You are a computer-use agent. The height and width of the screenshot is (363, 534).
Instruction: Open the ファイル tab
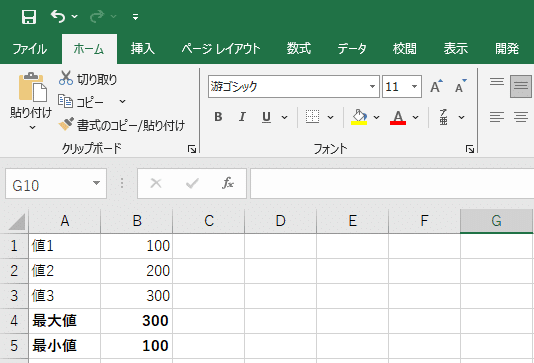click(x=30, y=49)
